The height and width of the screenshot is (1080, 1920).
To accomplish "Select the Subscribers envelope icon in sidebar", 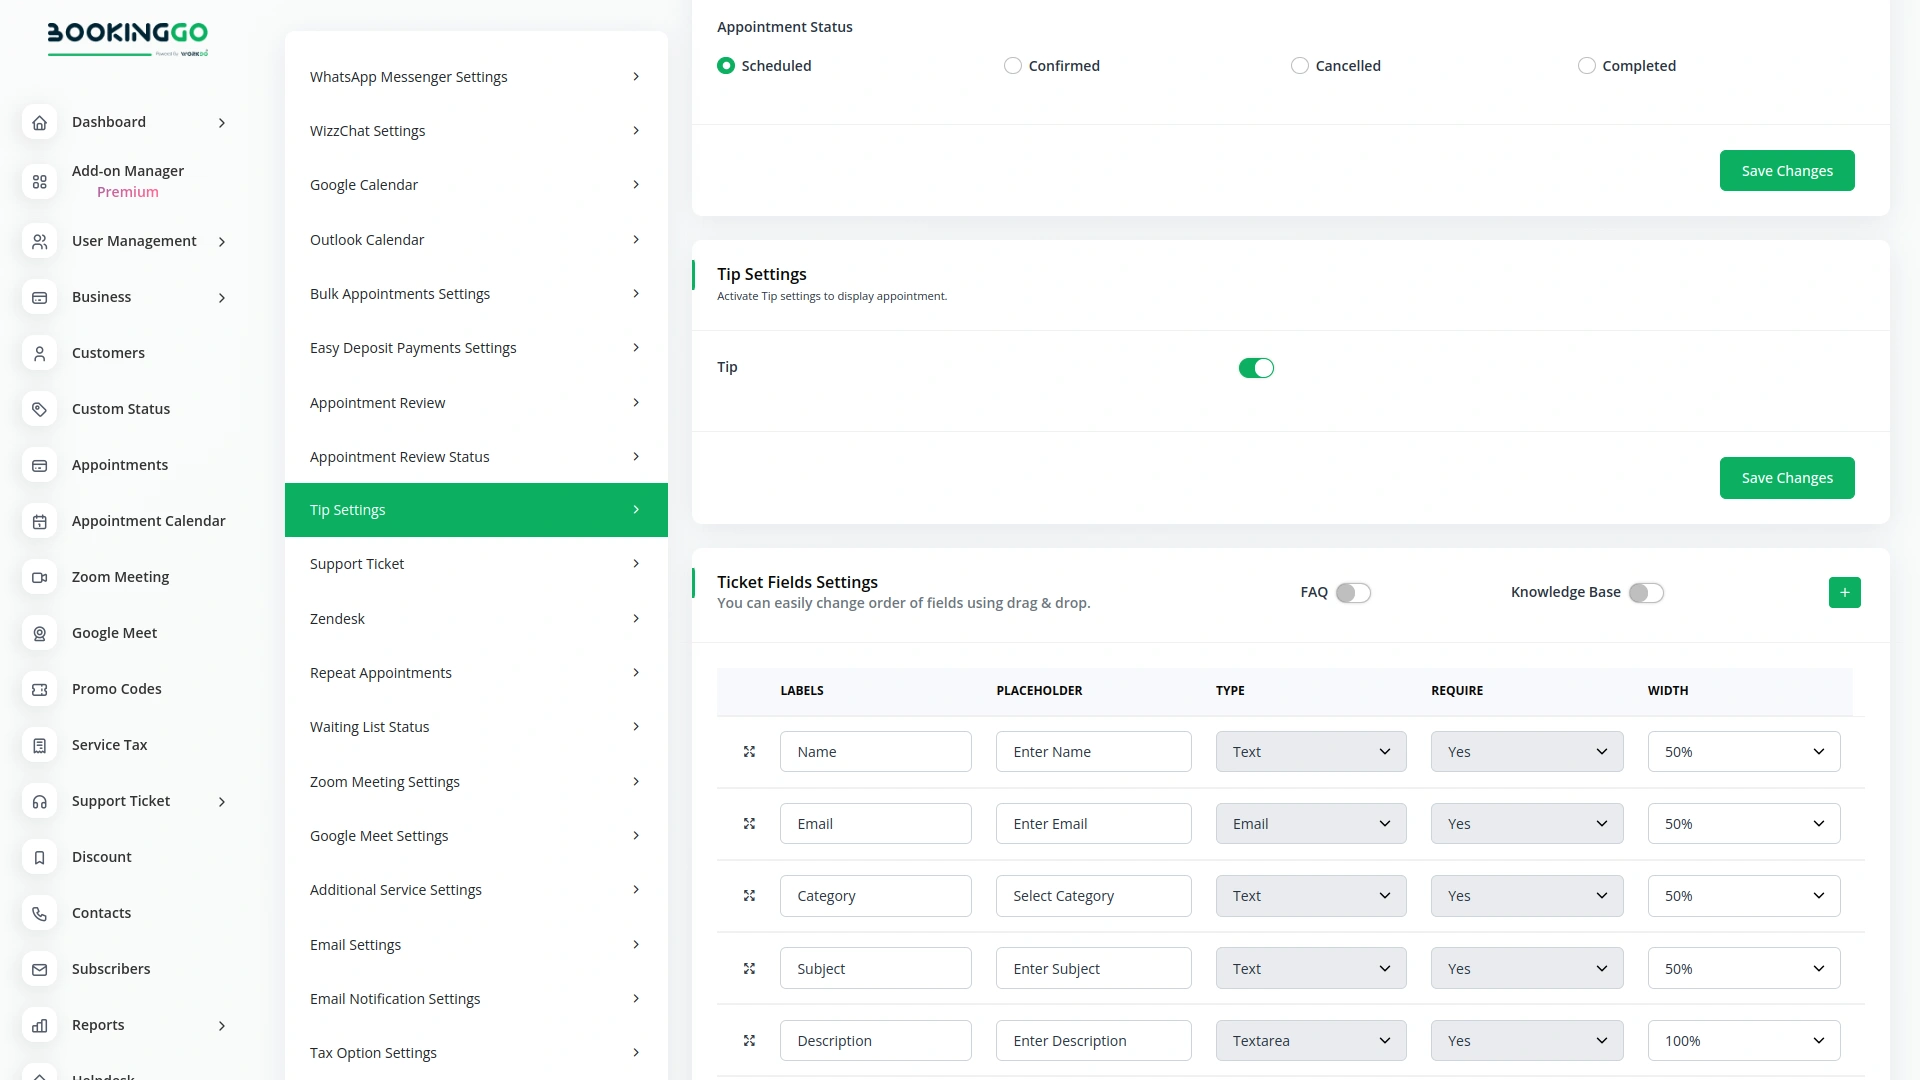I will (39, 969).
